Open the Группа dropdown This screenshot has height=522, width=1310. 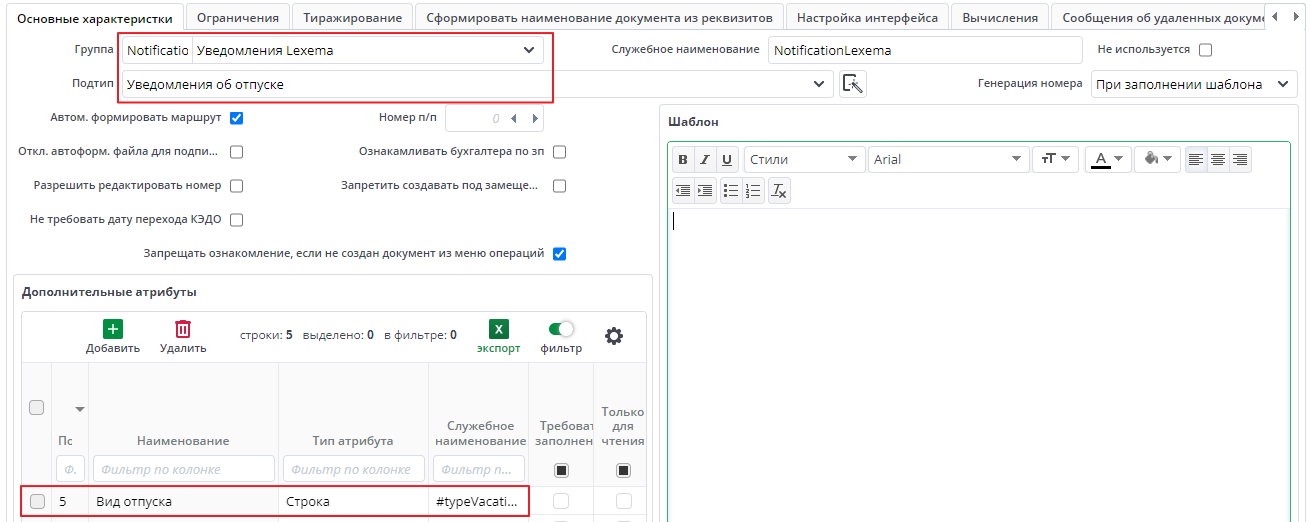528,51
